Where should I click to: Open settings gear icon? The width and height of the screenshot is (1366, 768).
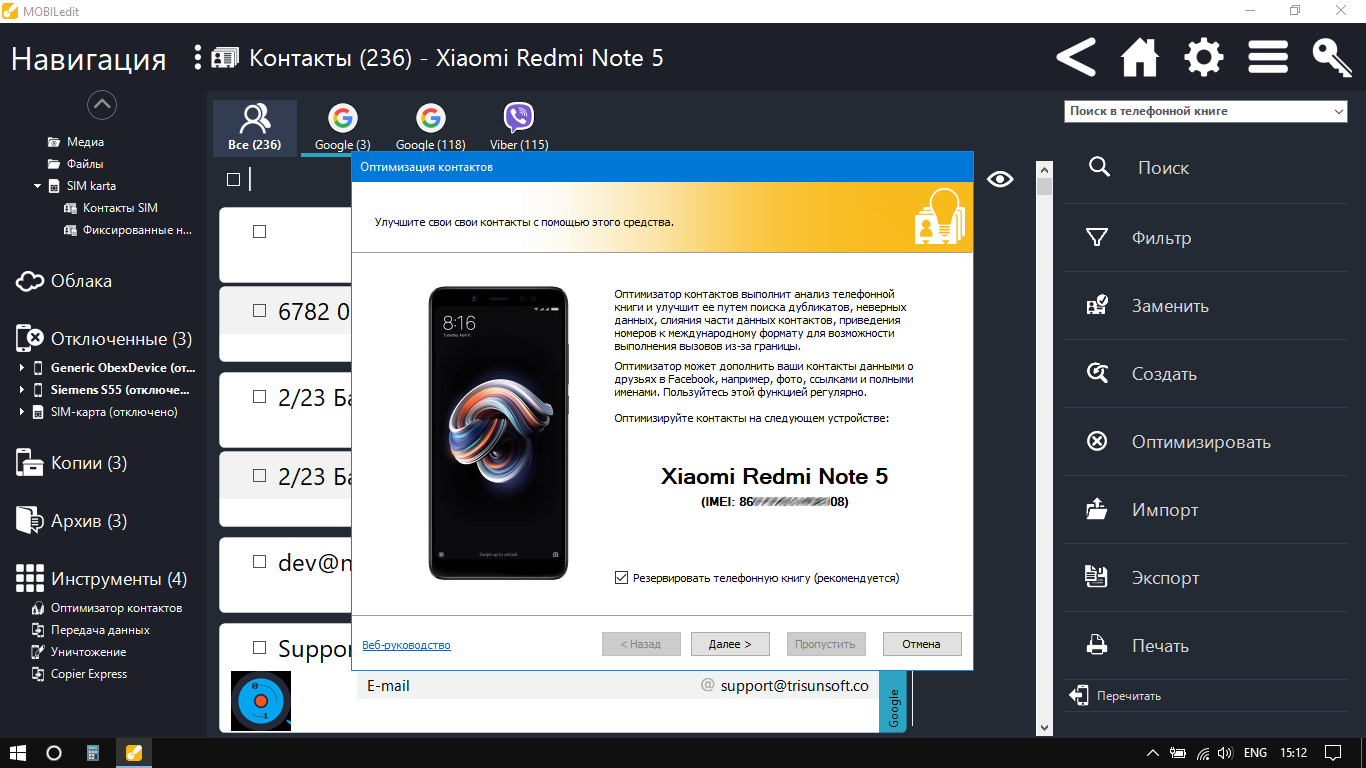coord(1204,58)
